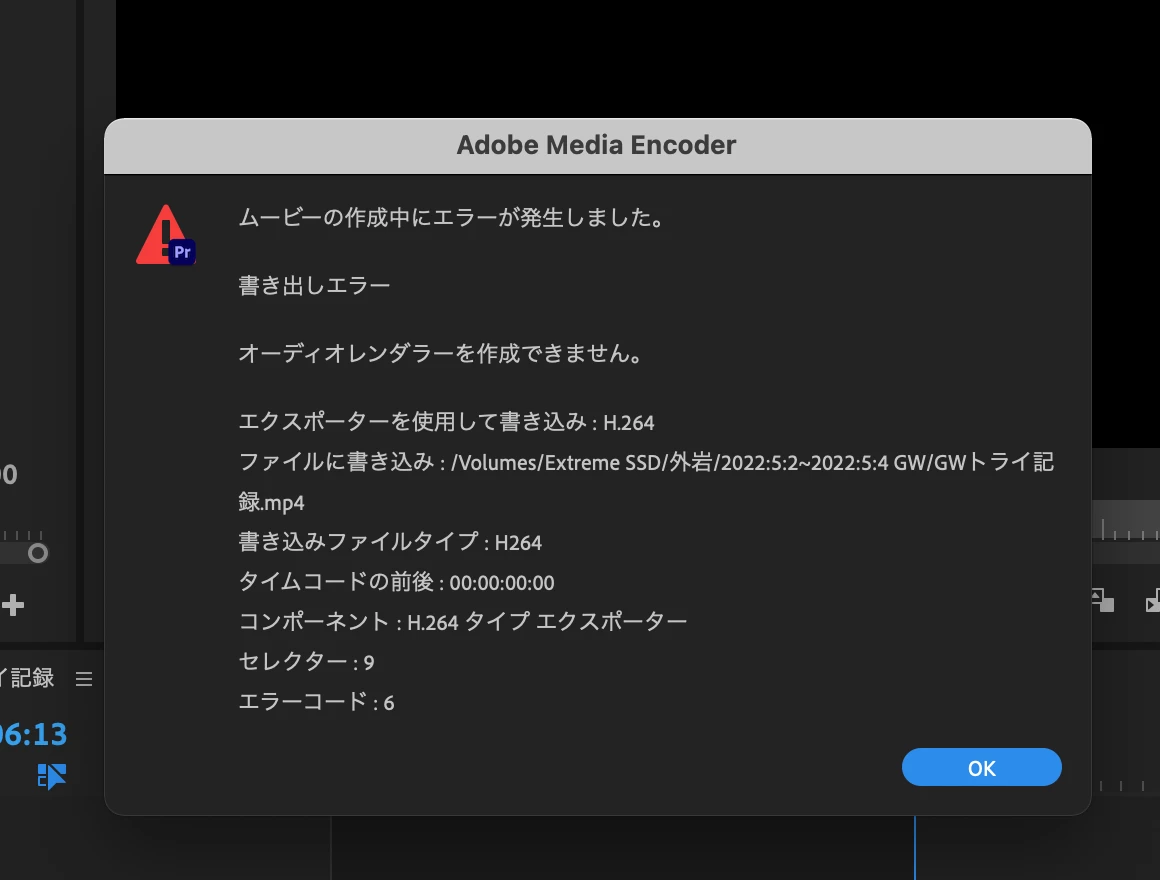
Task: Click text 'コンポーネント : H.264 タイプ エクスポーター'
Action: pyautogui.click(x=462, y=621)
